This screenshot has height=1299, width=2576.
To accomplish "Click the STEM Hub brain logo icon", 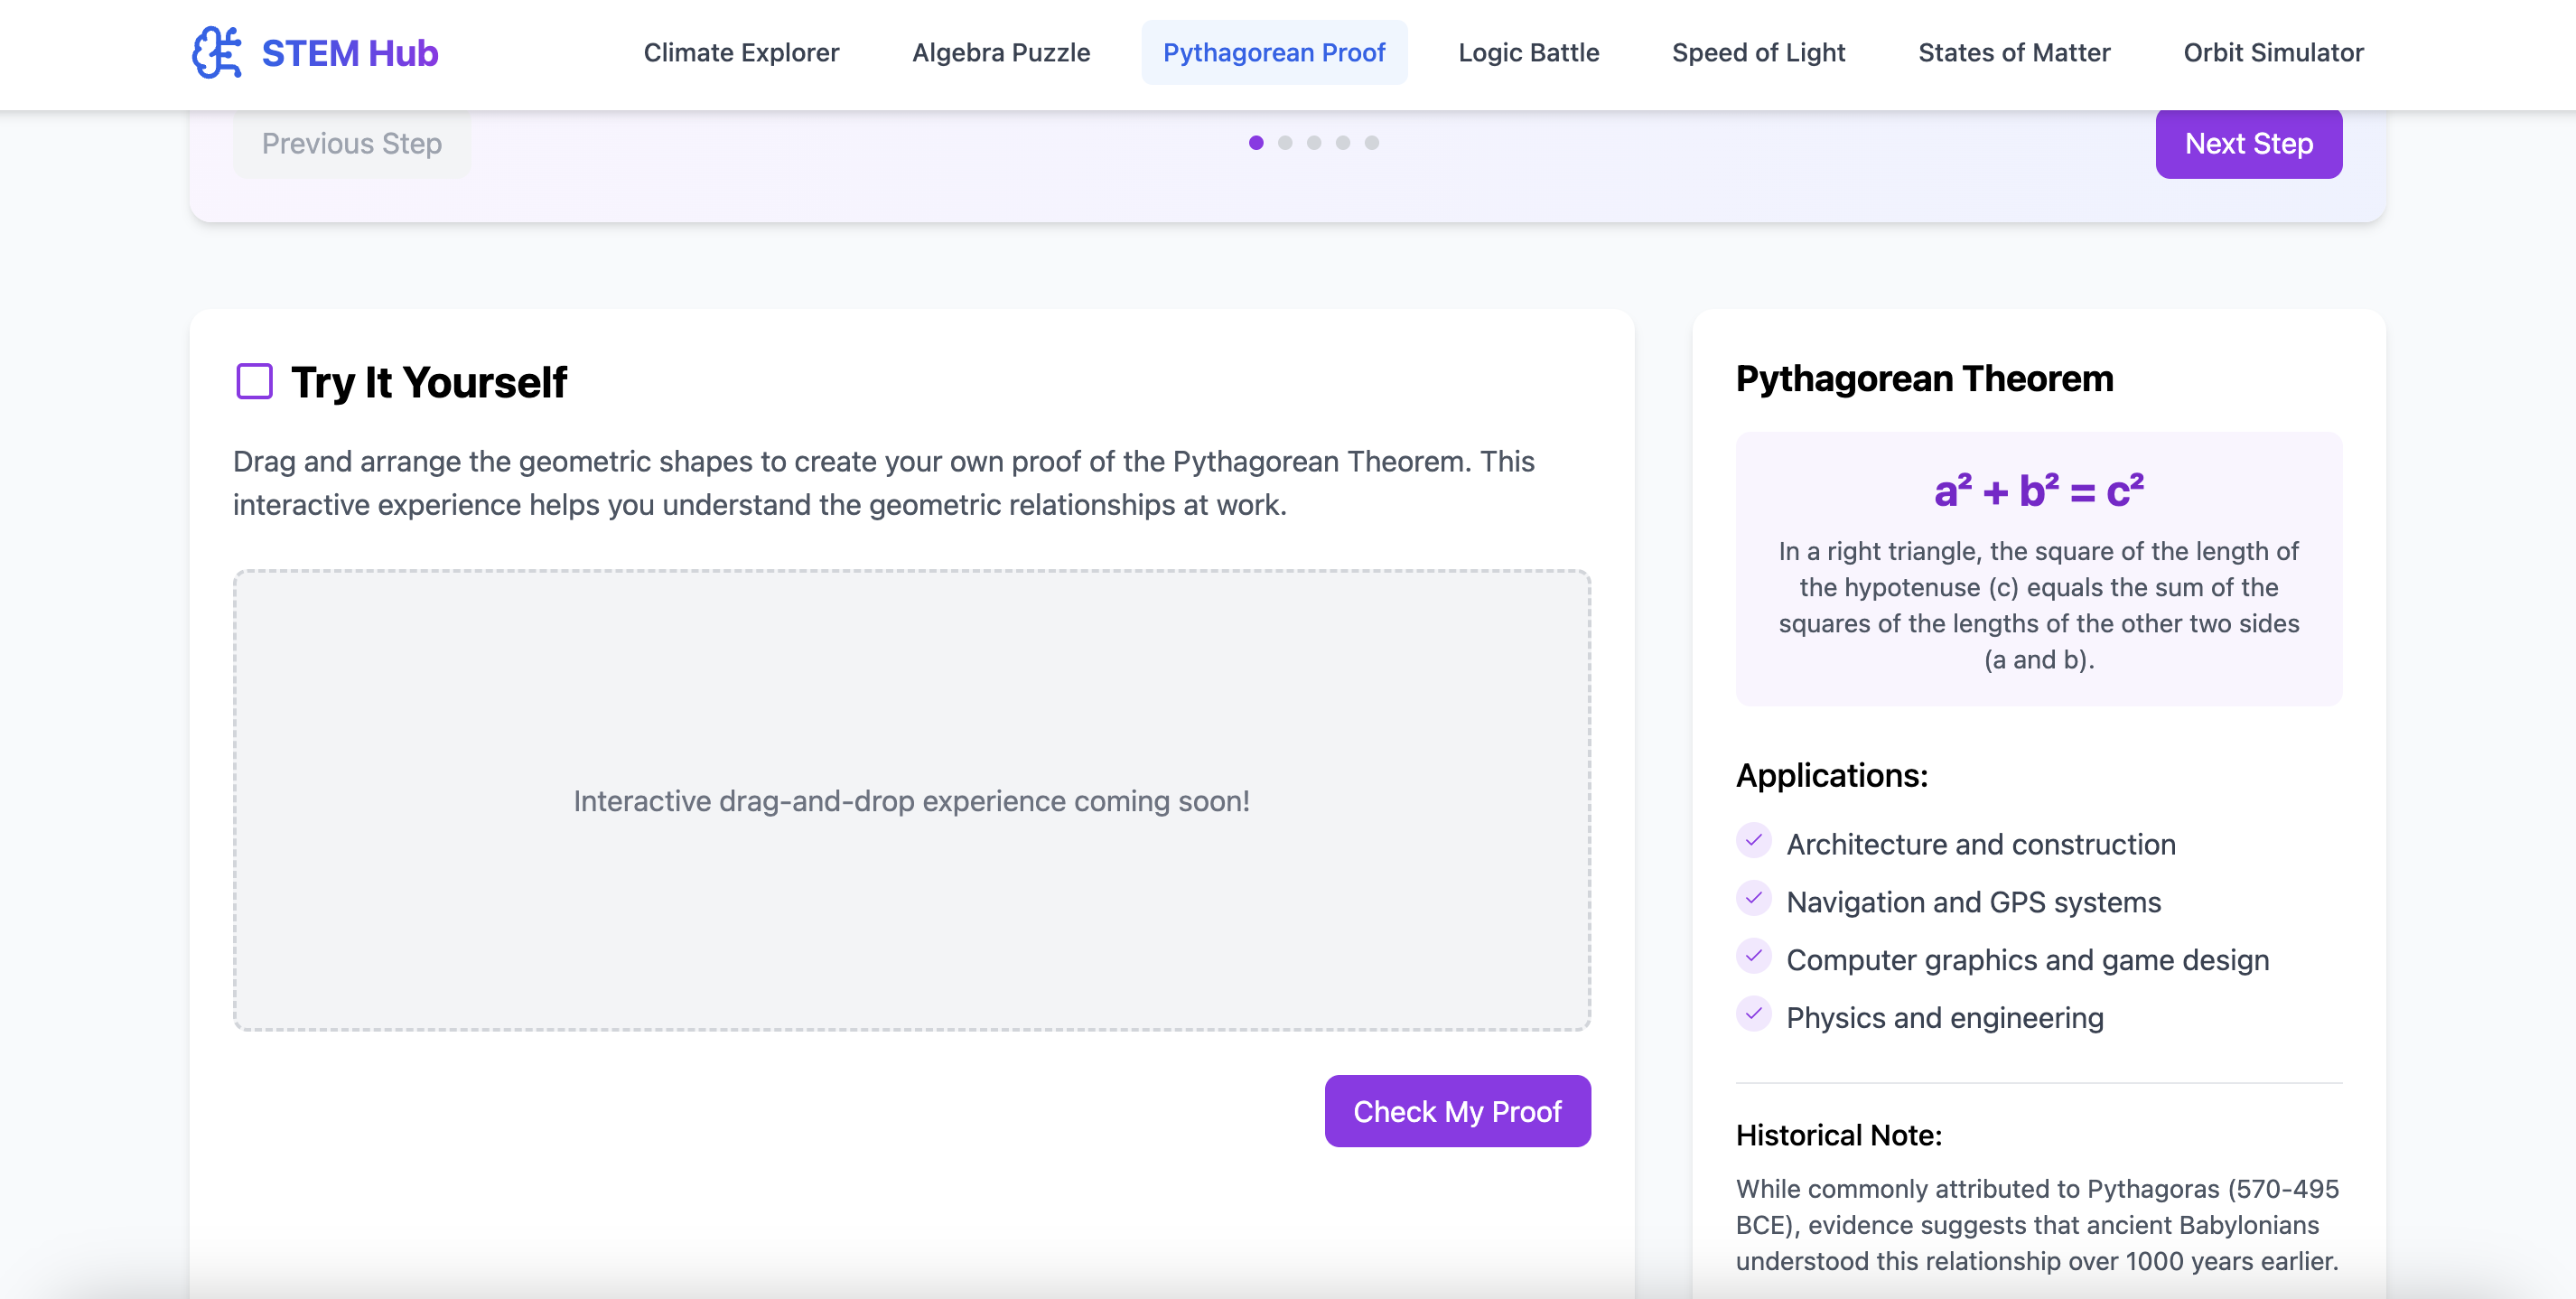I will click(216, 52).
